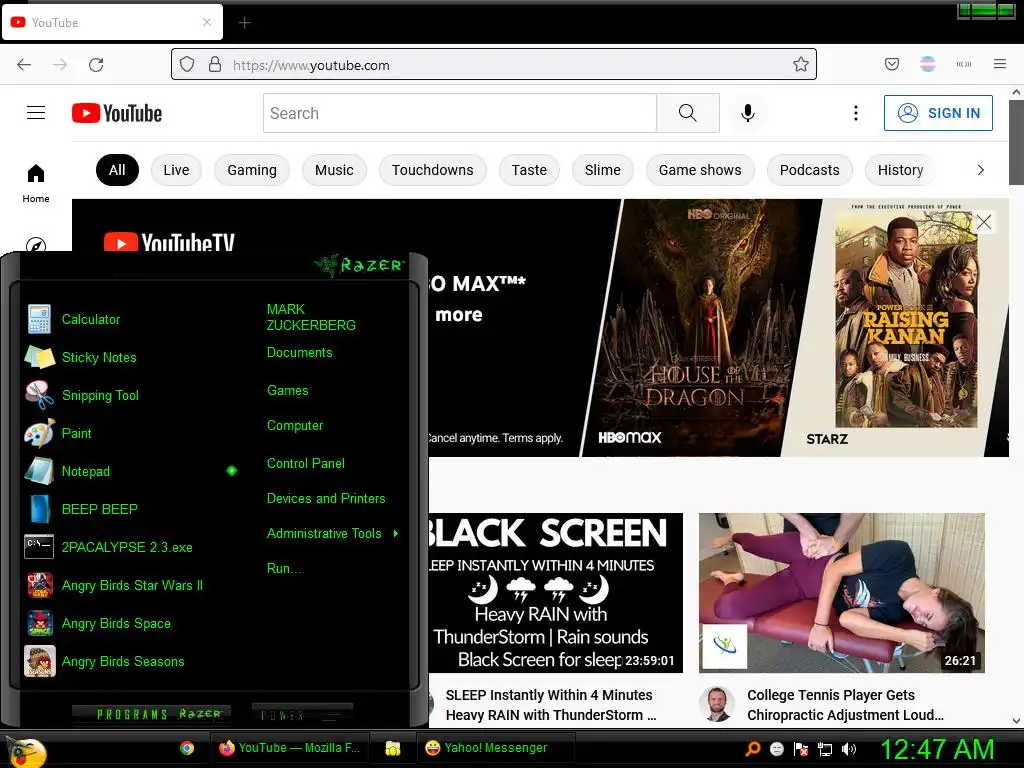
Task: Go to Home in YouTube sidebar
Action: [x=36, y=183]
